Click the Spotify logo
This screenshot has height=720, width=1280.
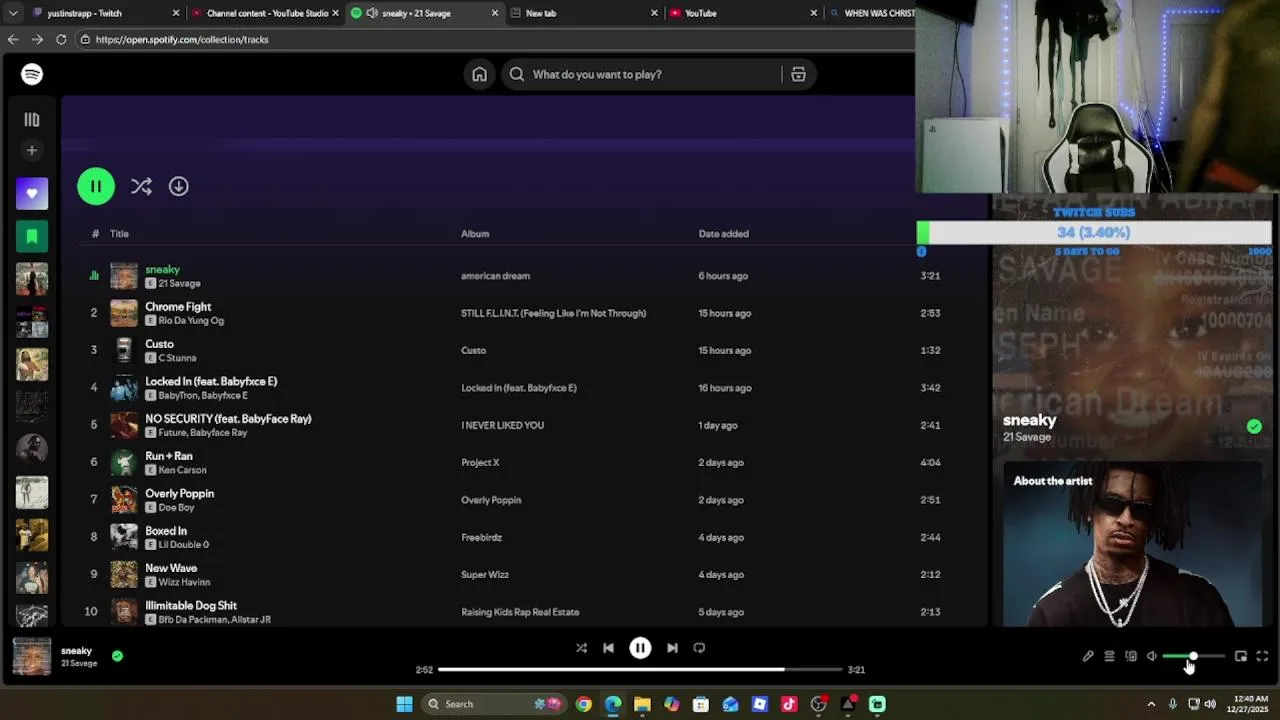pos(32,74)
